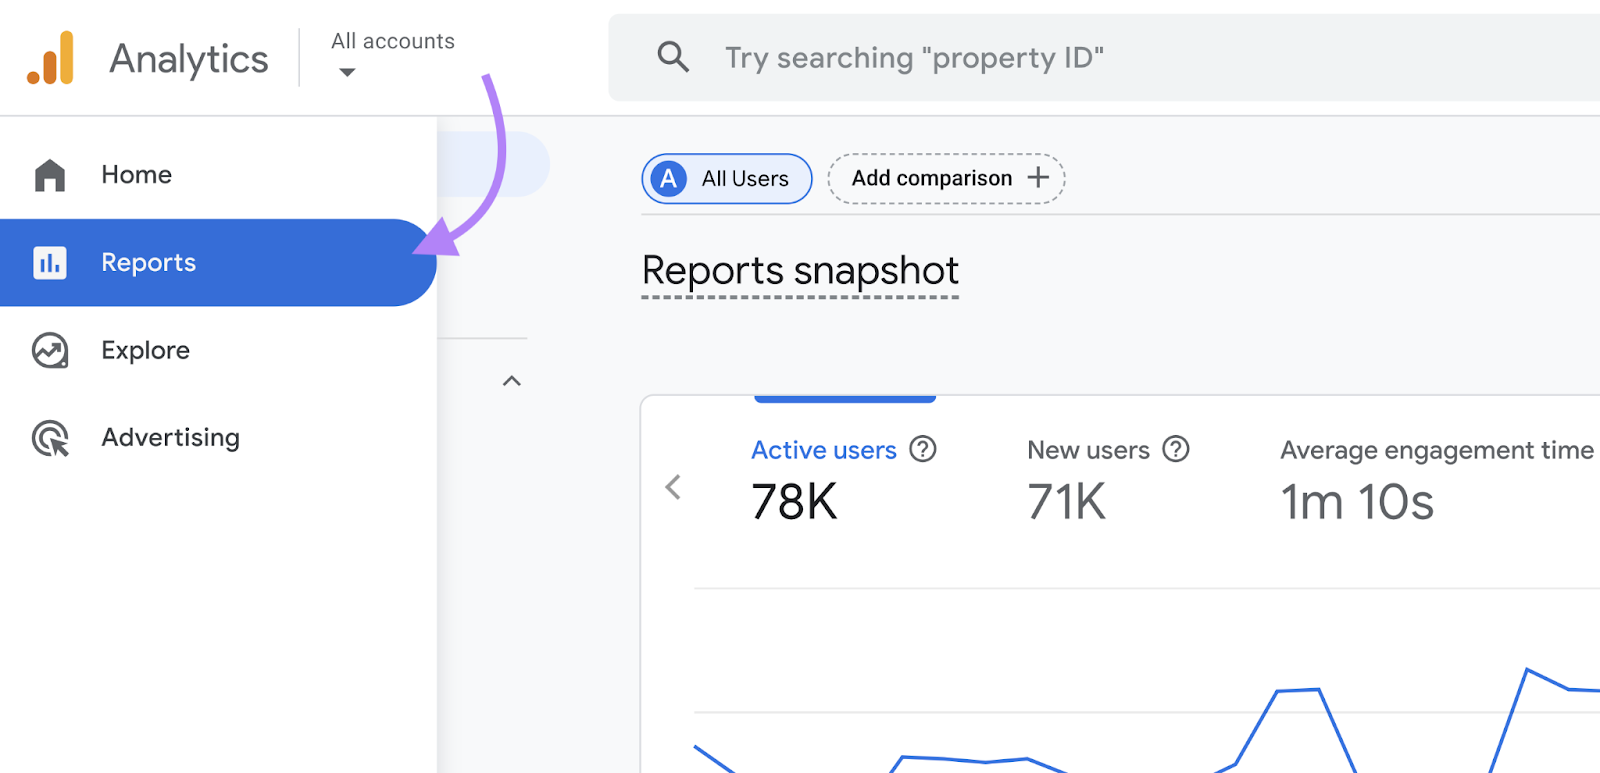Image resolution: width=1600 pixels, height=773 pixels.
Task: Click the blue line on the chart
Action: click(1298, 690)
